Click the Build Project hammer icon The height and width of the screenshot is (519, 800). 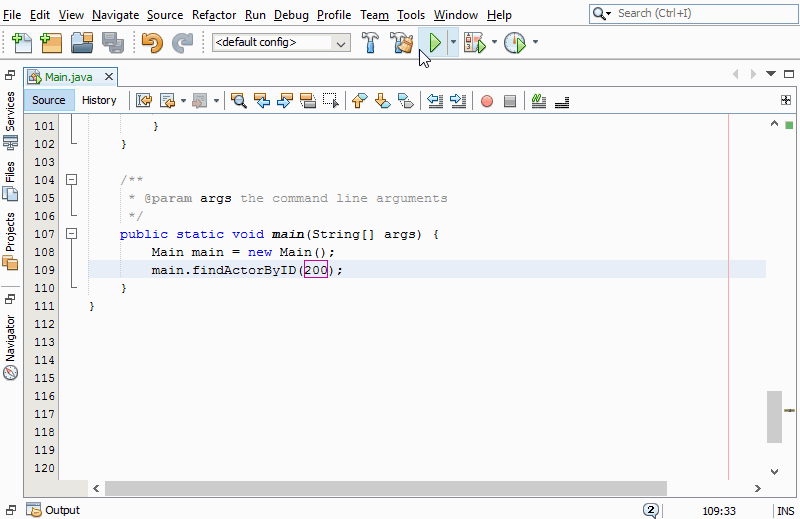click(x=371, y=43)
